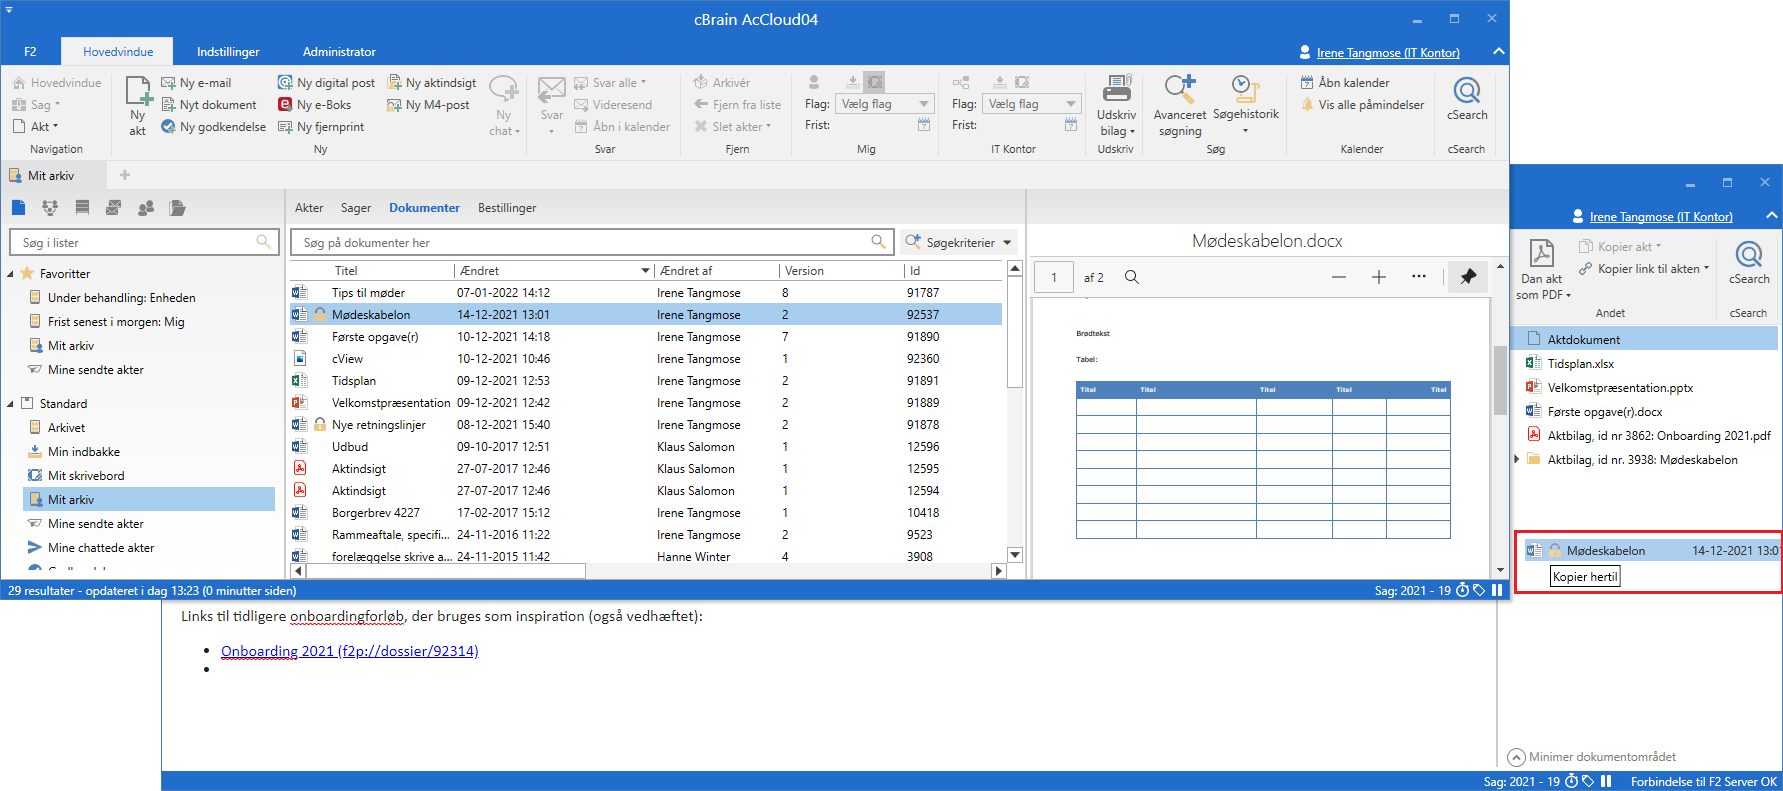Create Ny digital post
Image resolution: width=1783 pixels, height=791 pixels.
click(326, 83)
